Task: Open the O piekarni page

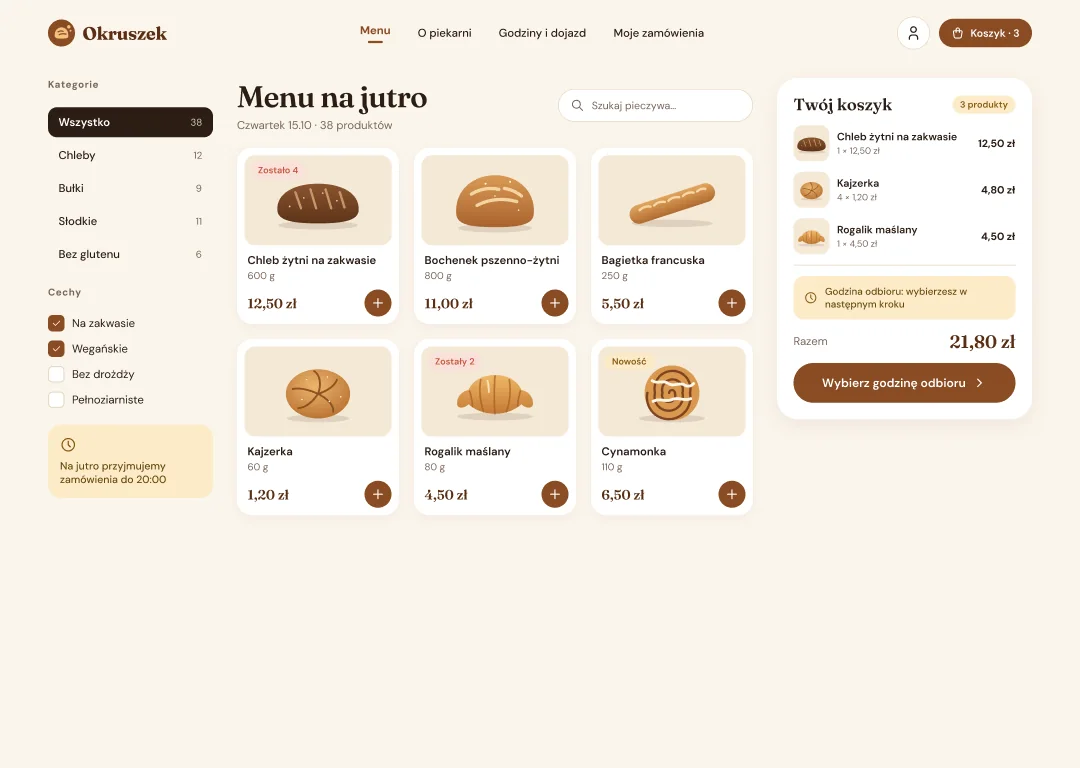Action: coord(444,33)
